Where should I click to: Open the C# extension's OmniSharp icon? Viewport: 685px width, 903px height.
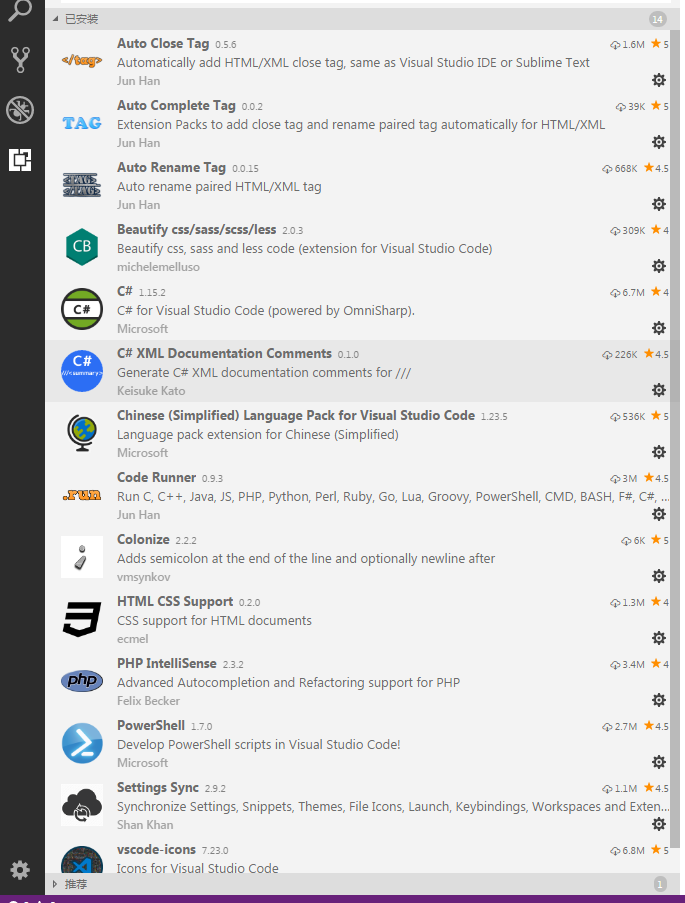tap(81, 309)
